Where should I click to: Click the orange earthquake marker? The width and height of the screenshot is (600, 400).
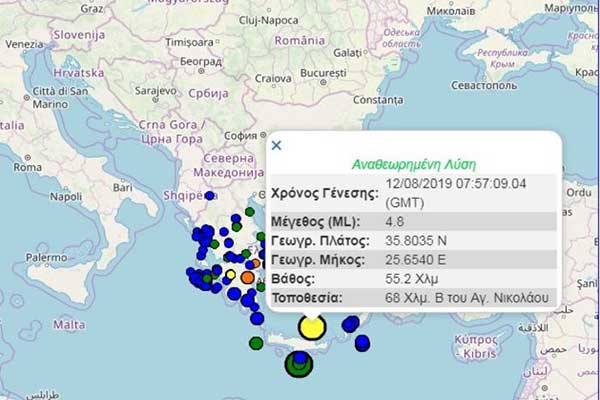click(x=247, y=276)
